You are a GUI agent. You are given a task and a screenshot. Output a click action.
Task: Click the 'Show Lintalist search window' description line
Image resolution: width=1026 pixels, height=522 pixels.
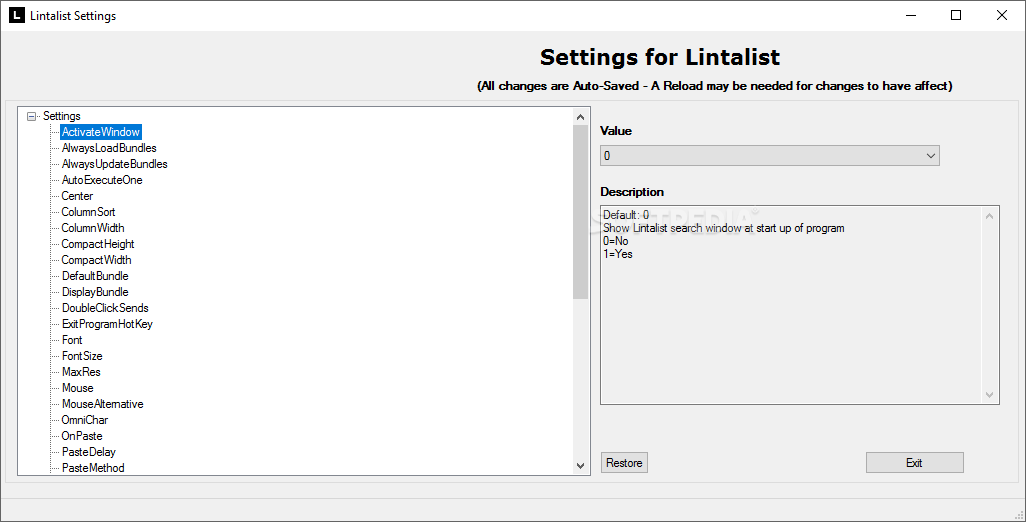tap(724, 228)
